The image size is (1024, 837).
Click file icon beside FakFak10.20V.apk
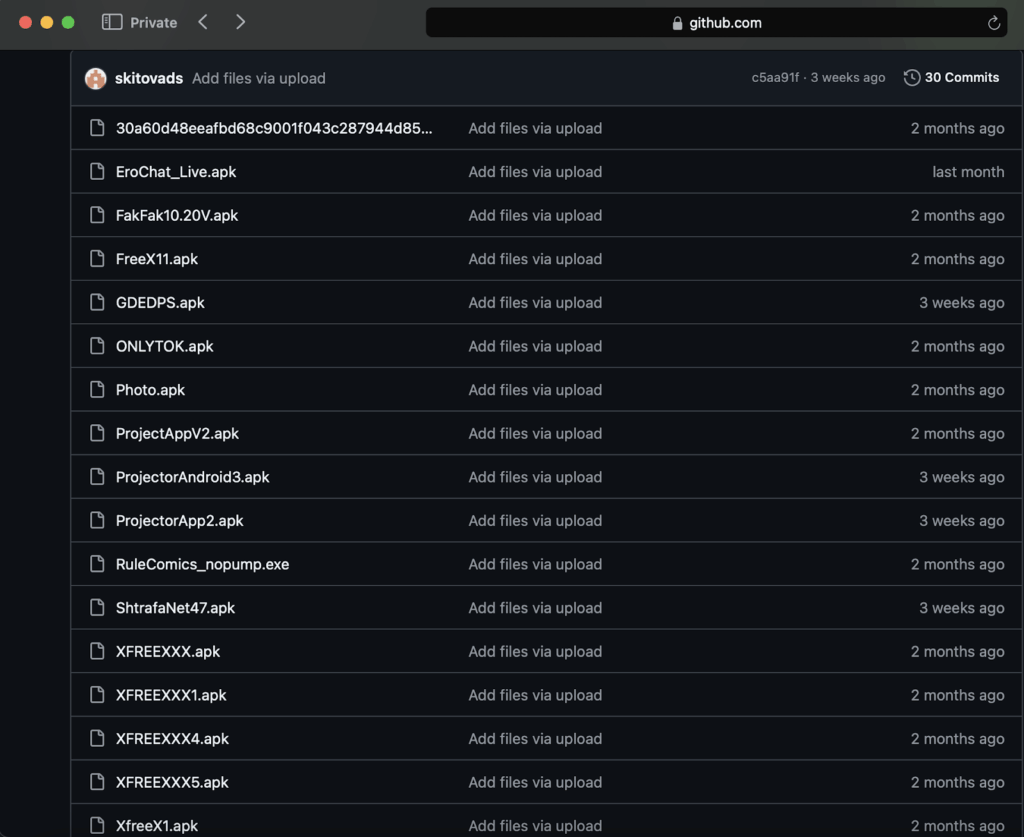click(x=97, y=215)
